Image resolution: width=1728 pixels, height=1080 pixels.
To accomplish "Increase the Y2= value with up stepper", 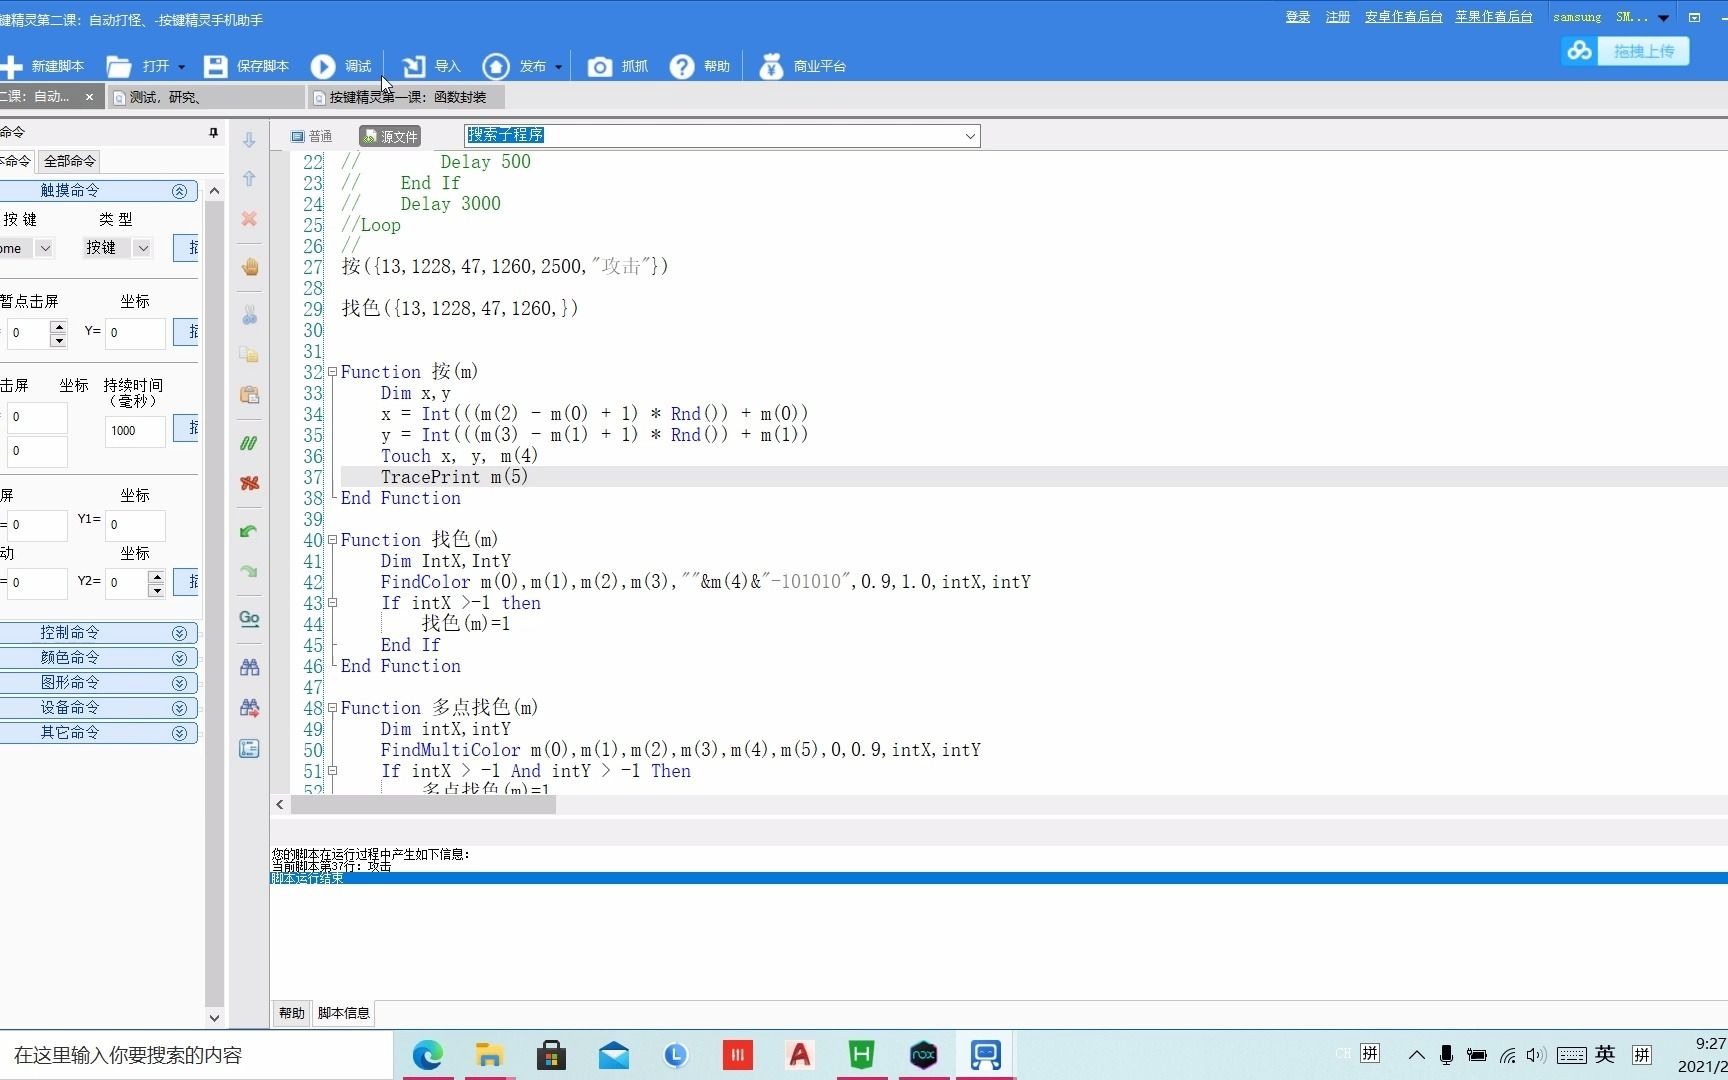I will (x=156, y=576).
